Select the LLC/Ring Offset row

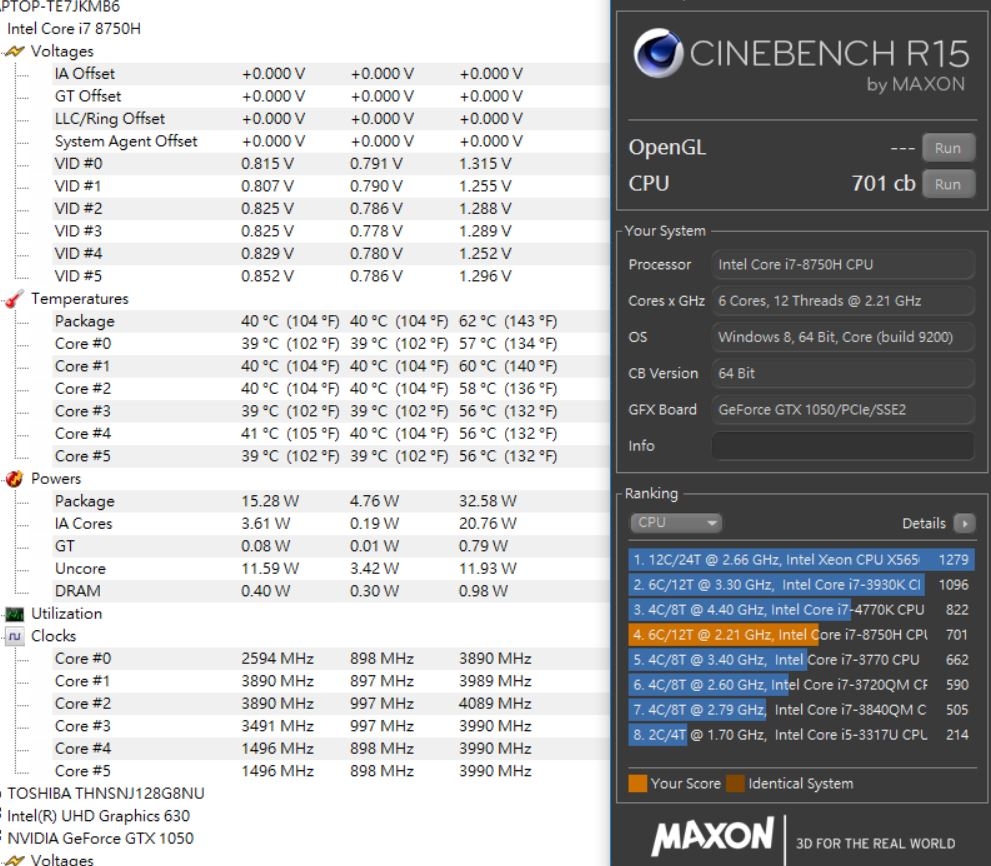330,119
